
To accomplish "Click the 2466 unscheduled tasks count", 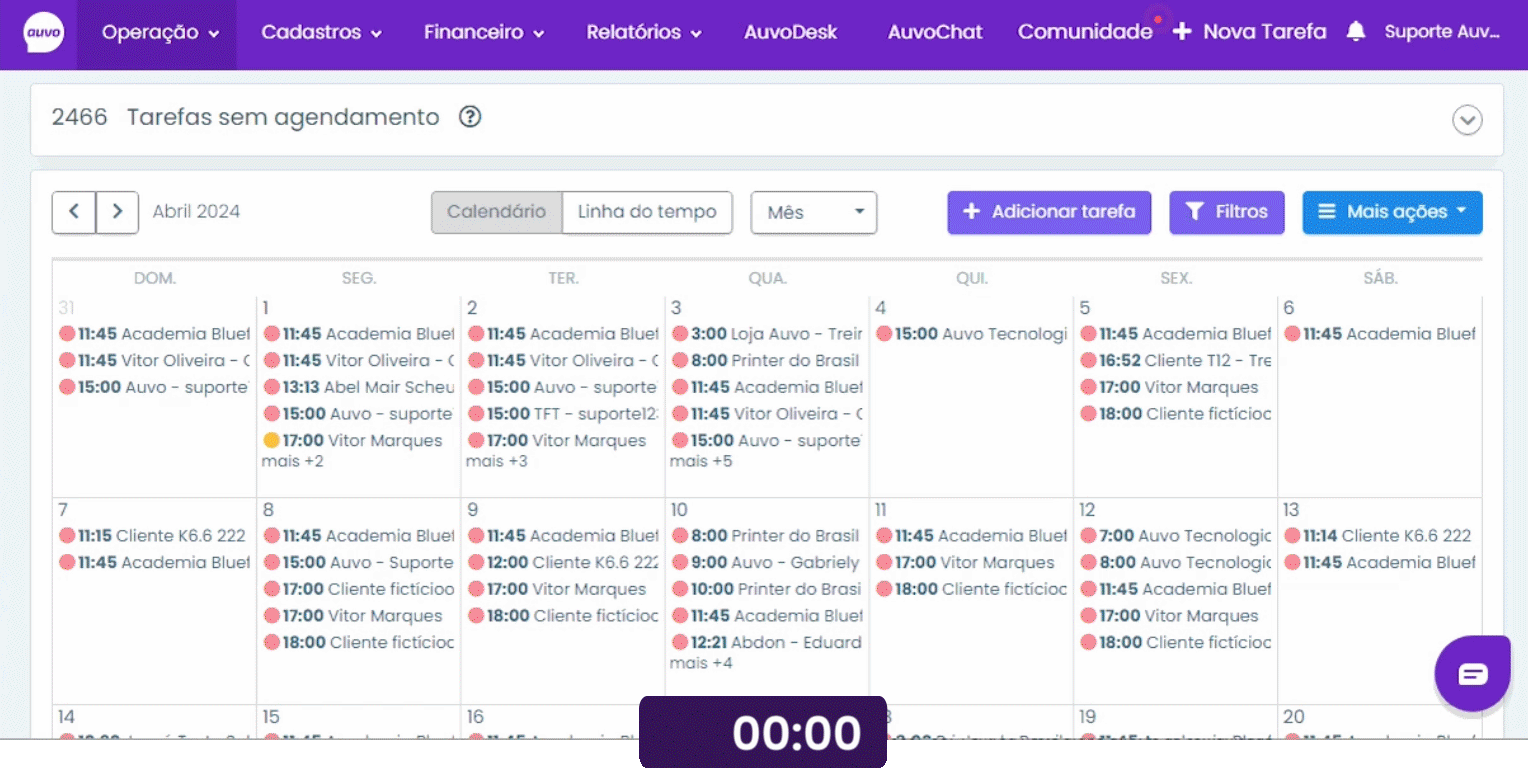I will [80, 117].
